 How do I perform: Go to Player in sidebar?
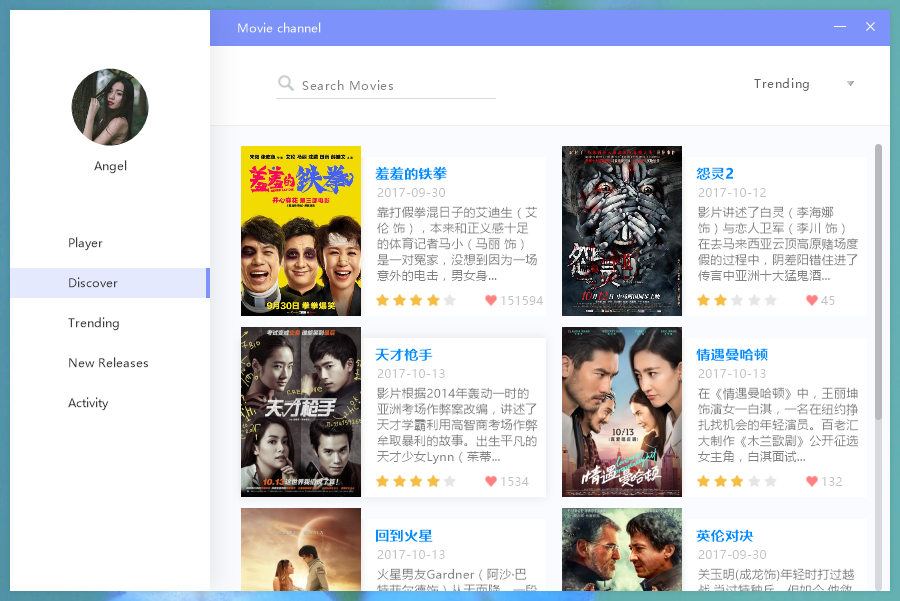coord(110,243)
